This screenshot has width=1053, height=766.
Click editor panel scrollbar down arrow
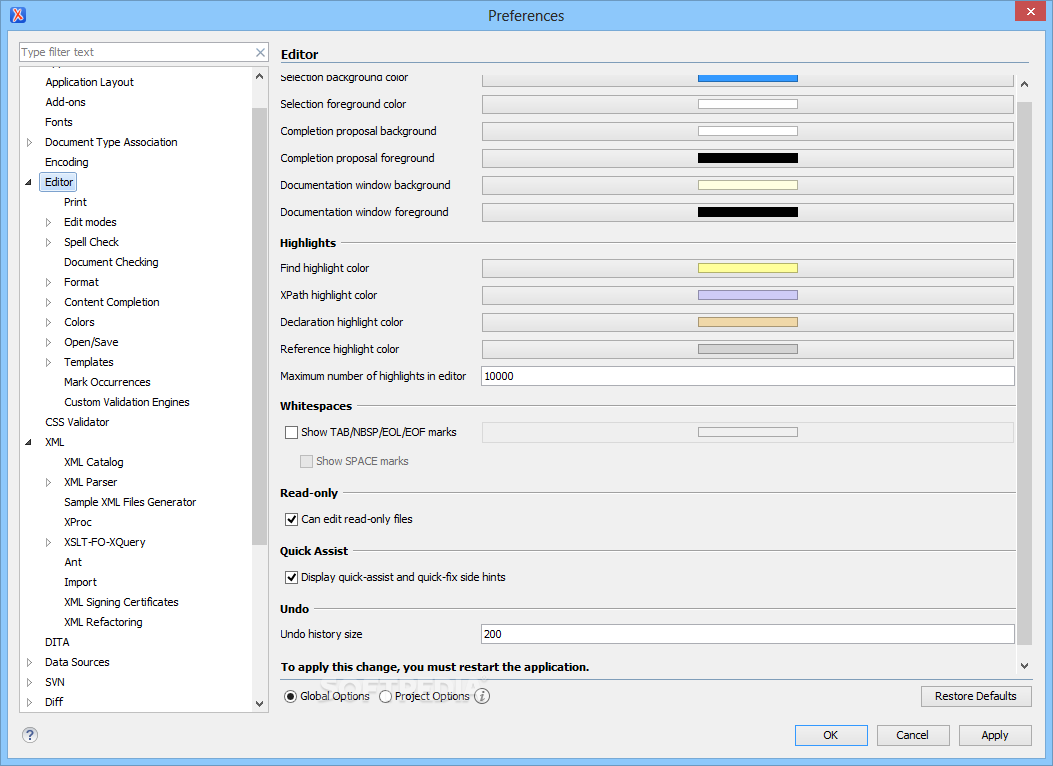click(x=1024, y=666)
